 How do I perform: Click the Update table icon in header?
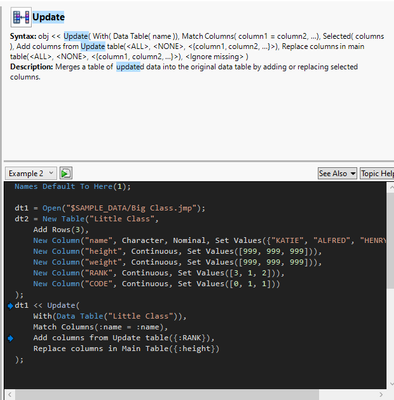click(x=21, y=17)
